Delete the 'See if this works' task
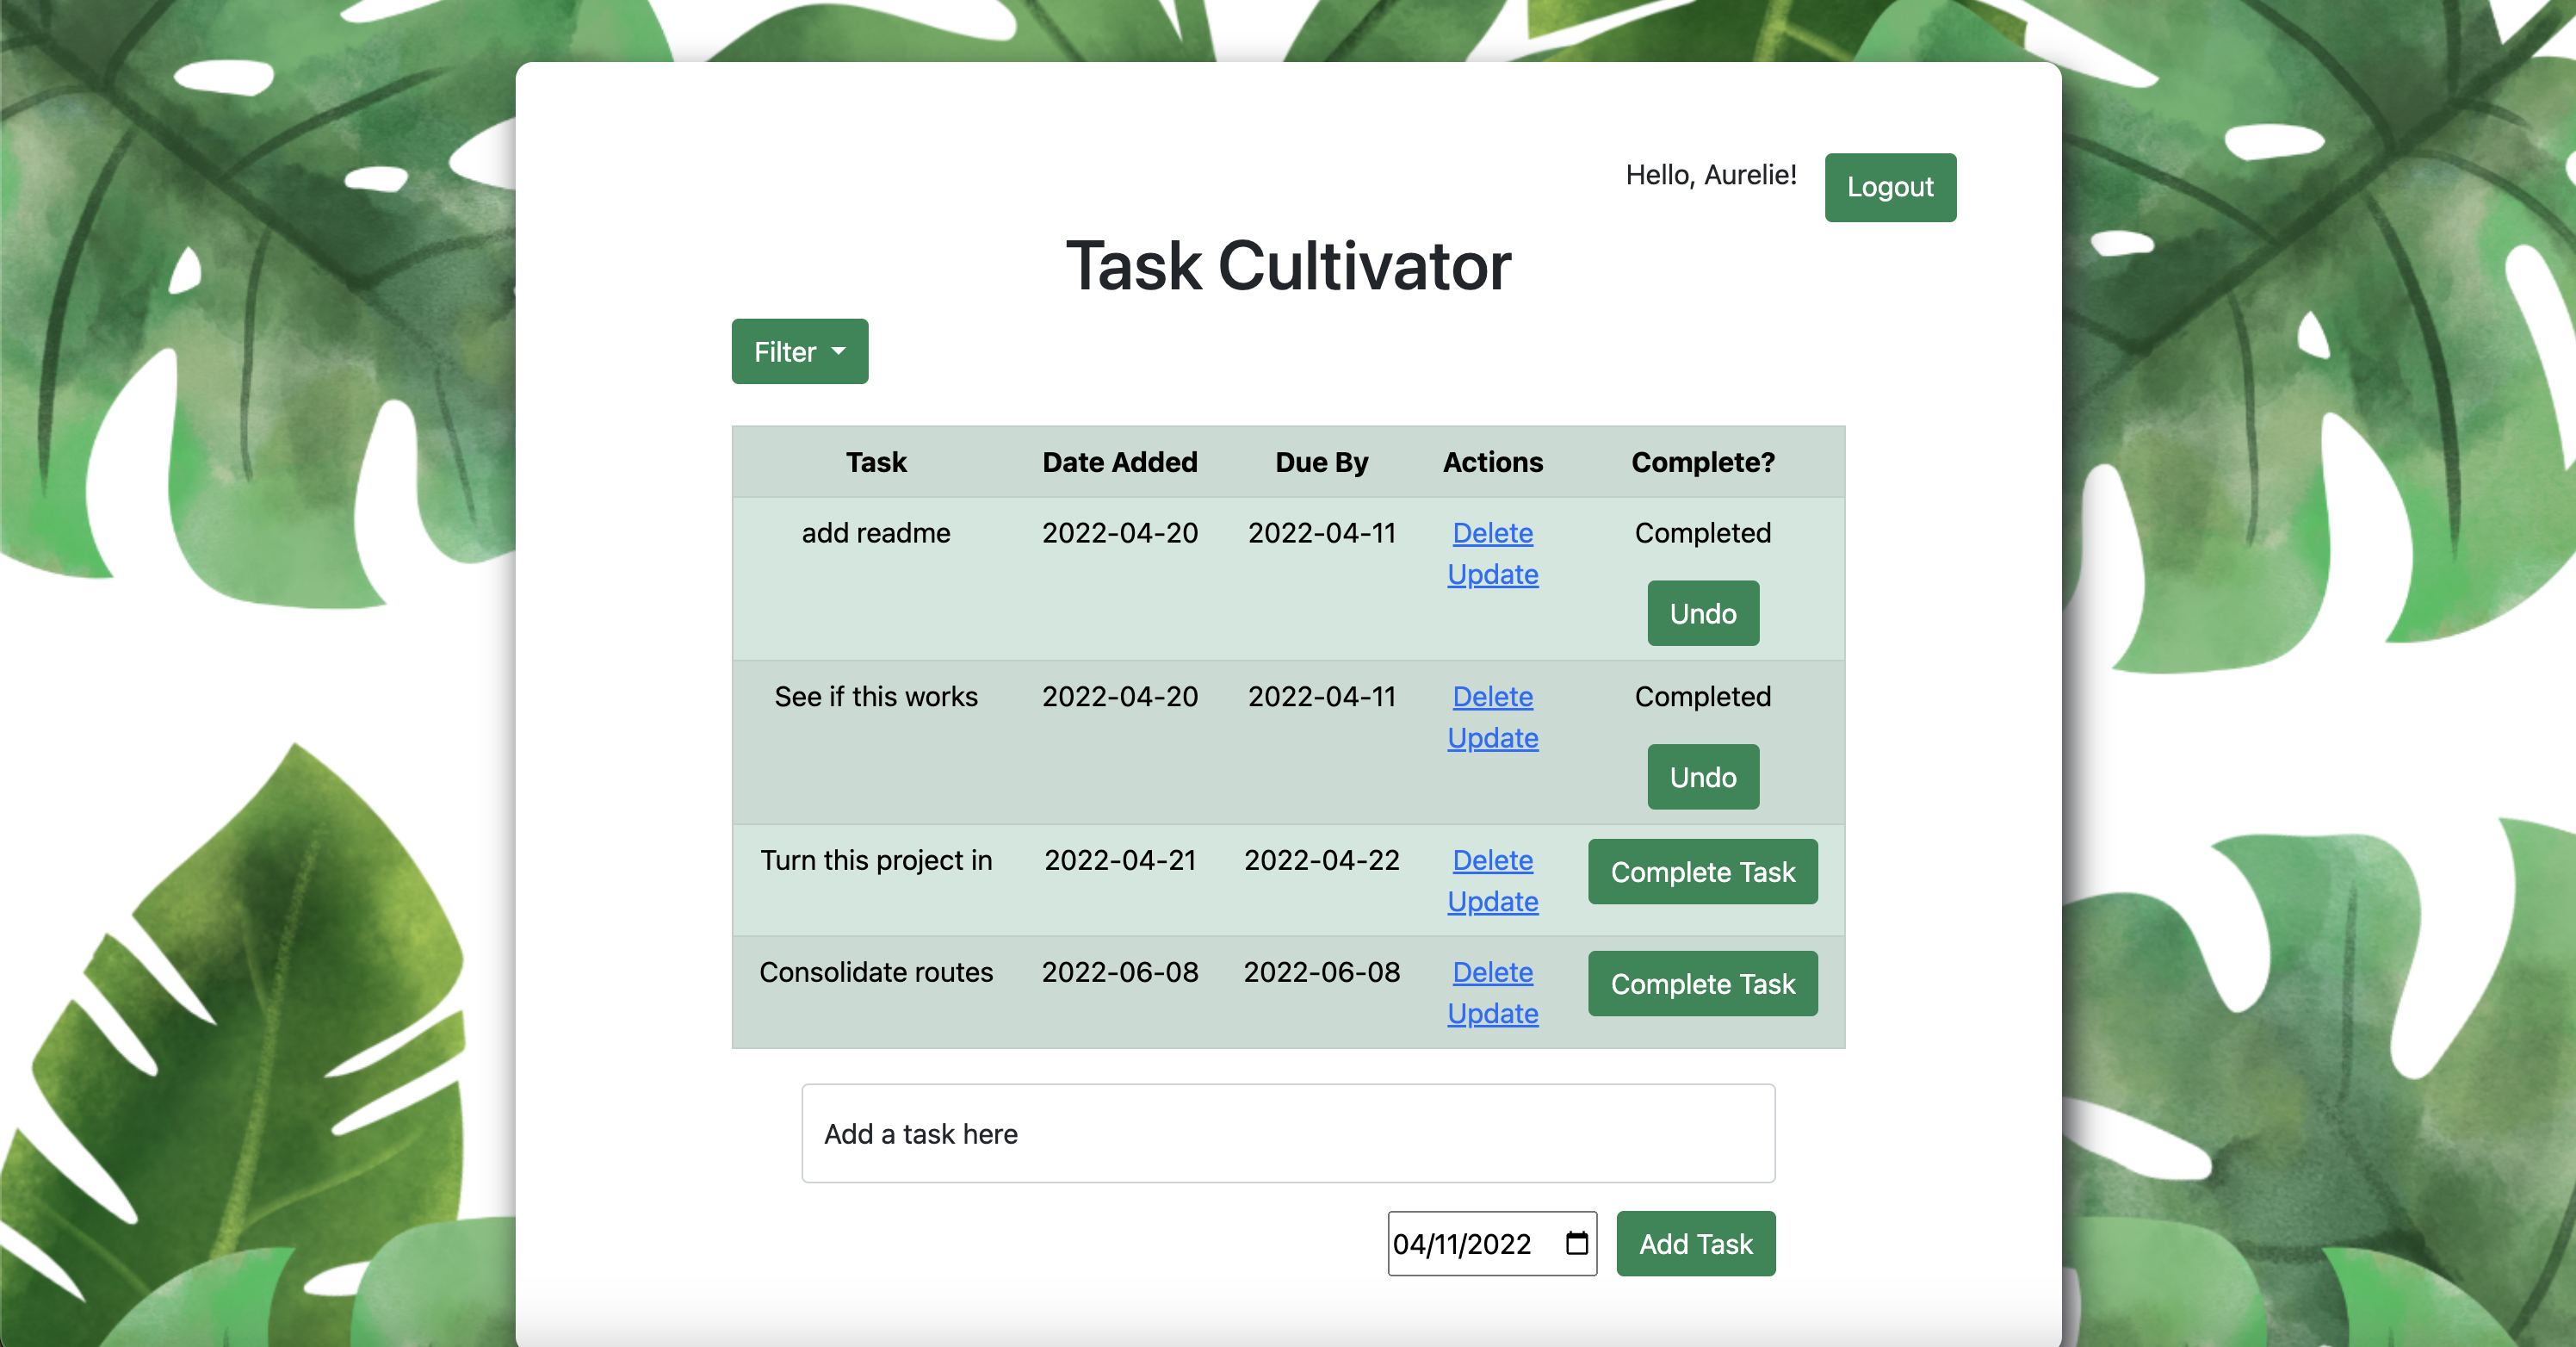 coord(1492,697)
